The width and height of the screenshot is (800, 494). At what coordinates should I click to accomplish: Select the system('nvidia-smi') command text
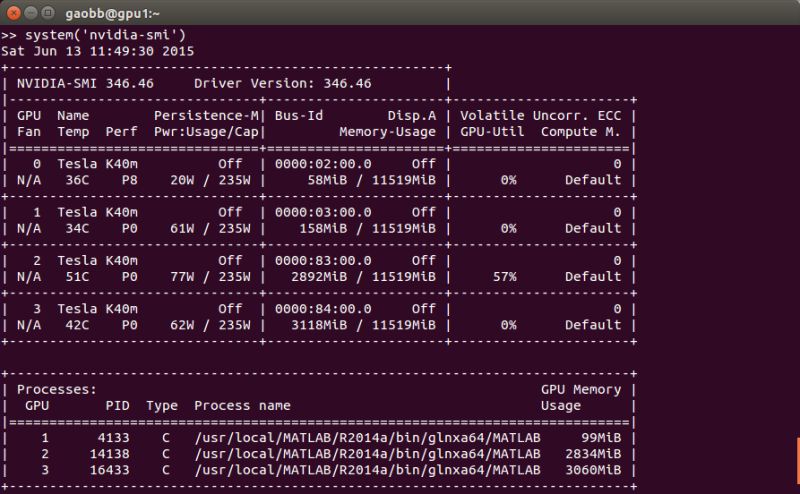pos(106,35)
